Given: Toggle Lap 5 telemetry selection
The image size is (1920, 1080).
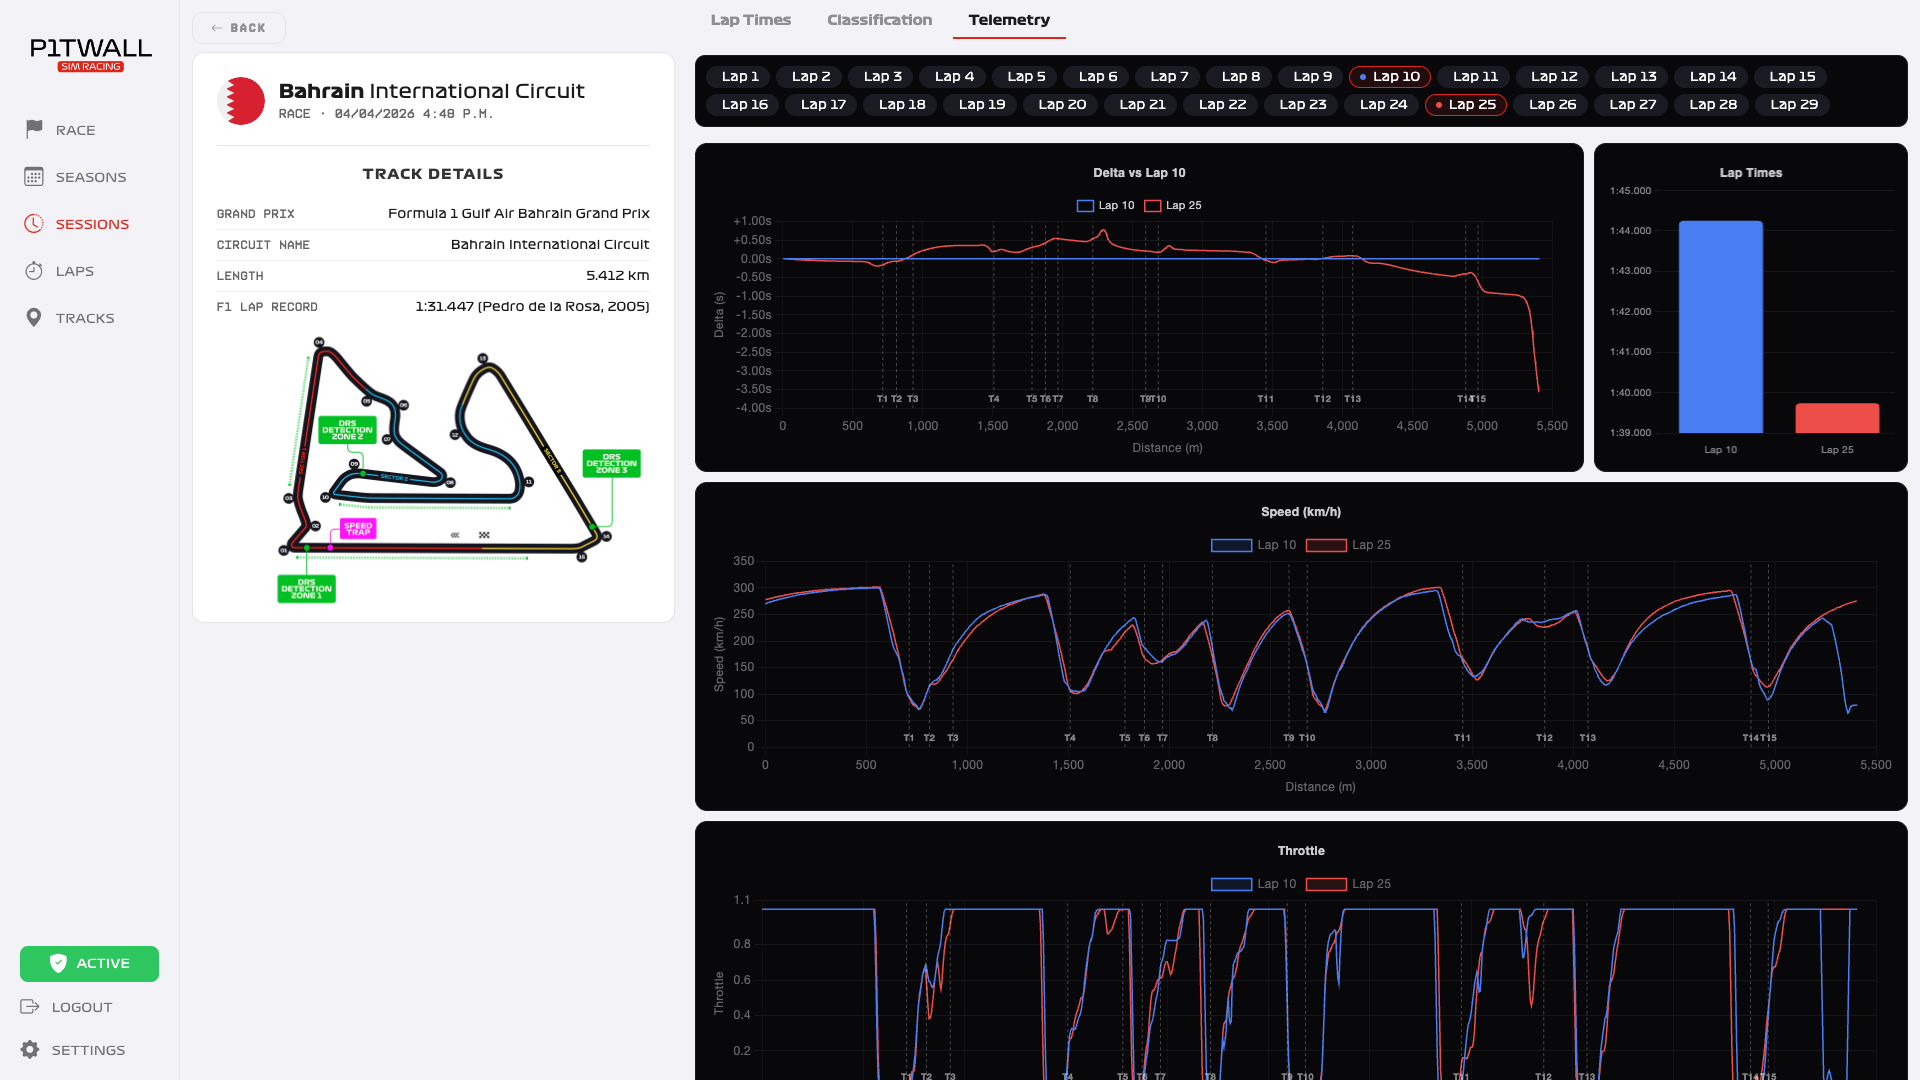Looking at the screenshot, I should click(1026, 76).
